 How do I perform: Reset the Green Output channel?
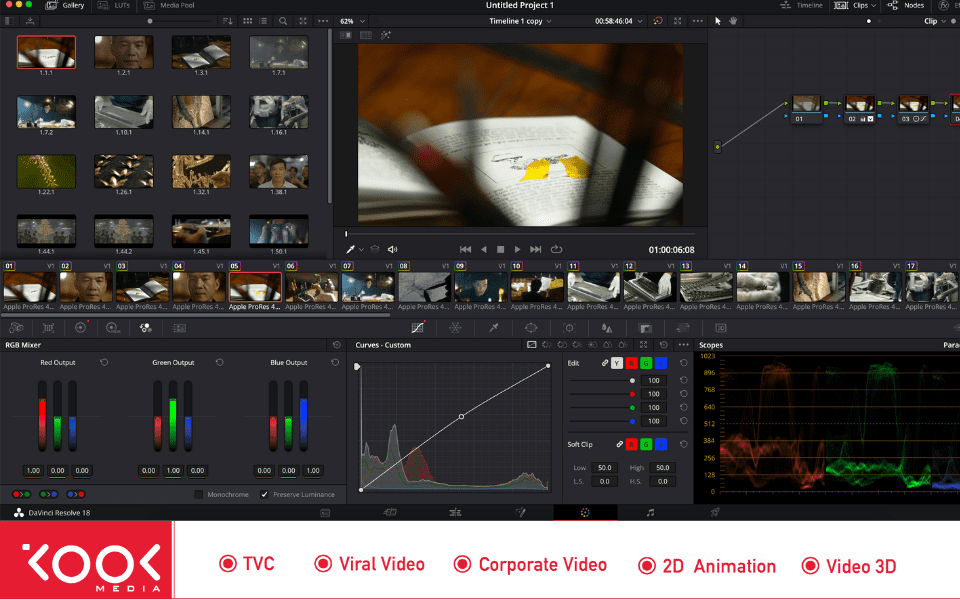219,362
